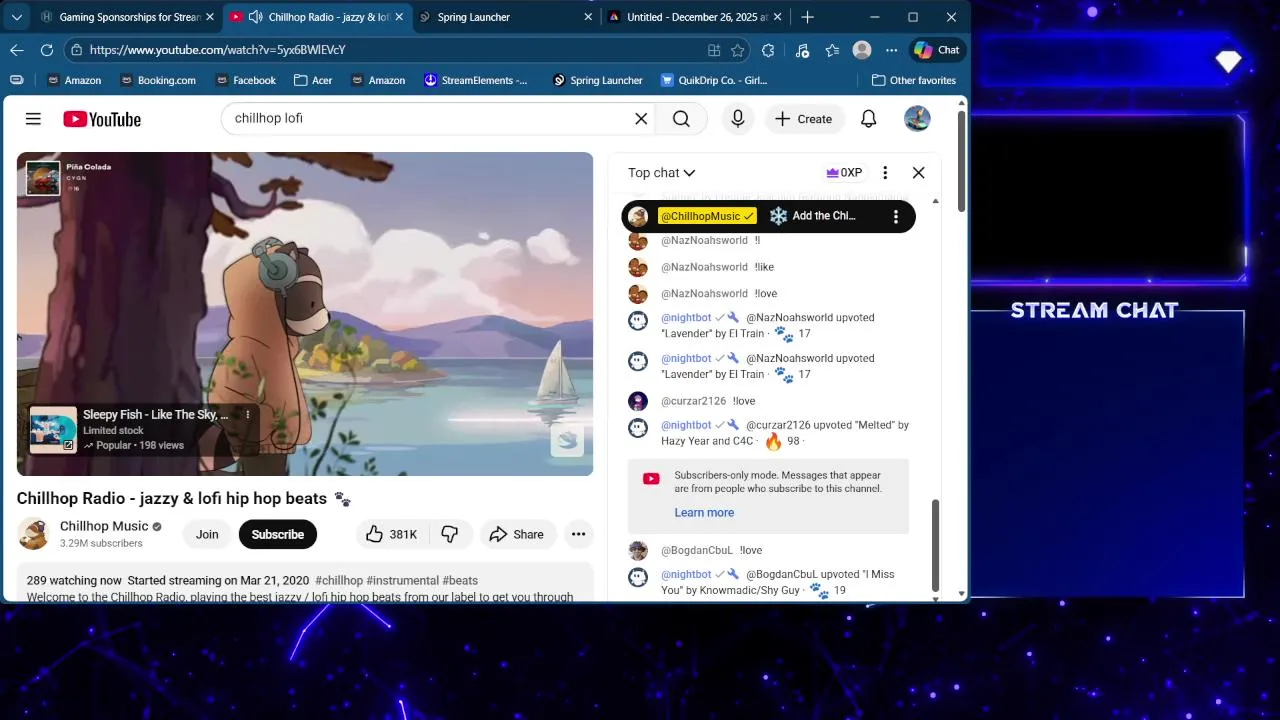This screenshot has width=1280, height=720.
Task: Click the video merch overlay icon
Action: 567,440
